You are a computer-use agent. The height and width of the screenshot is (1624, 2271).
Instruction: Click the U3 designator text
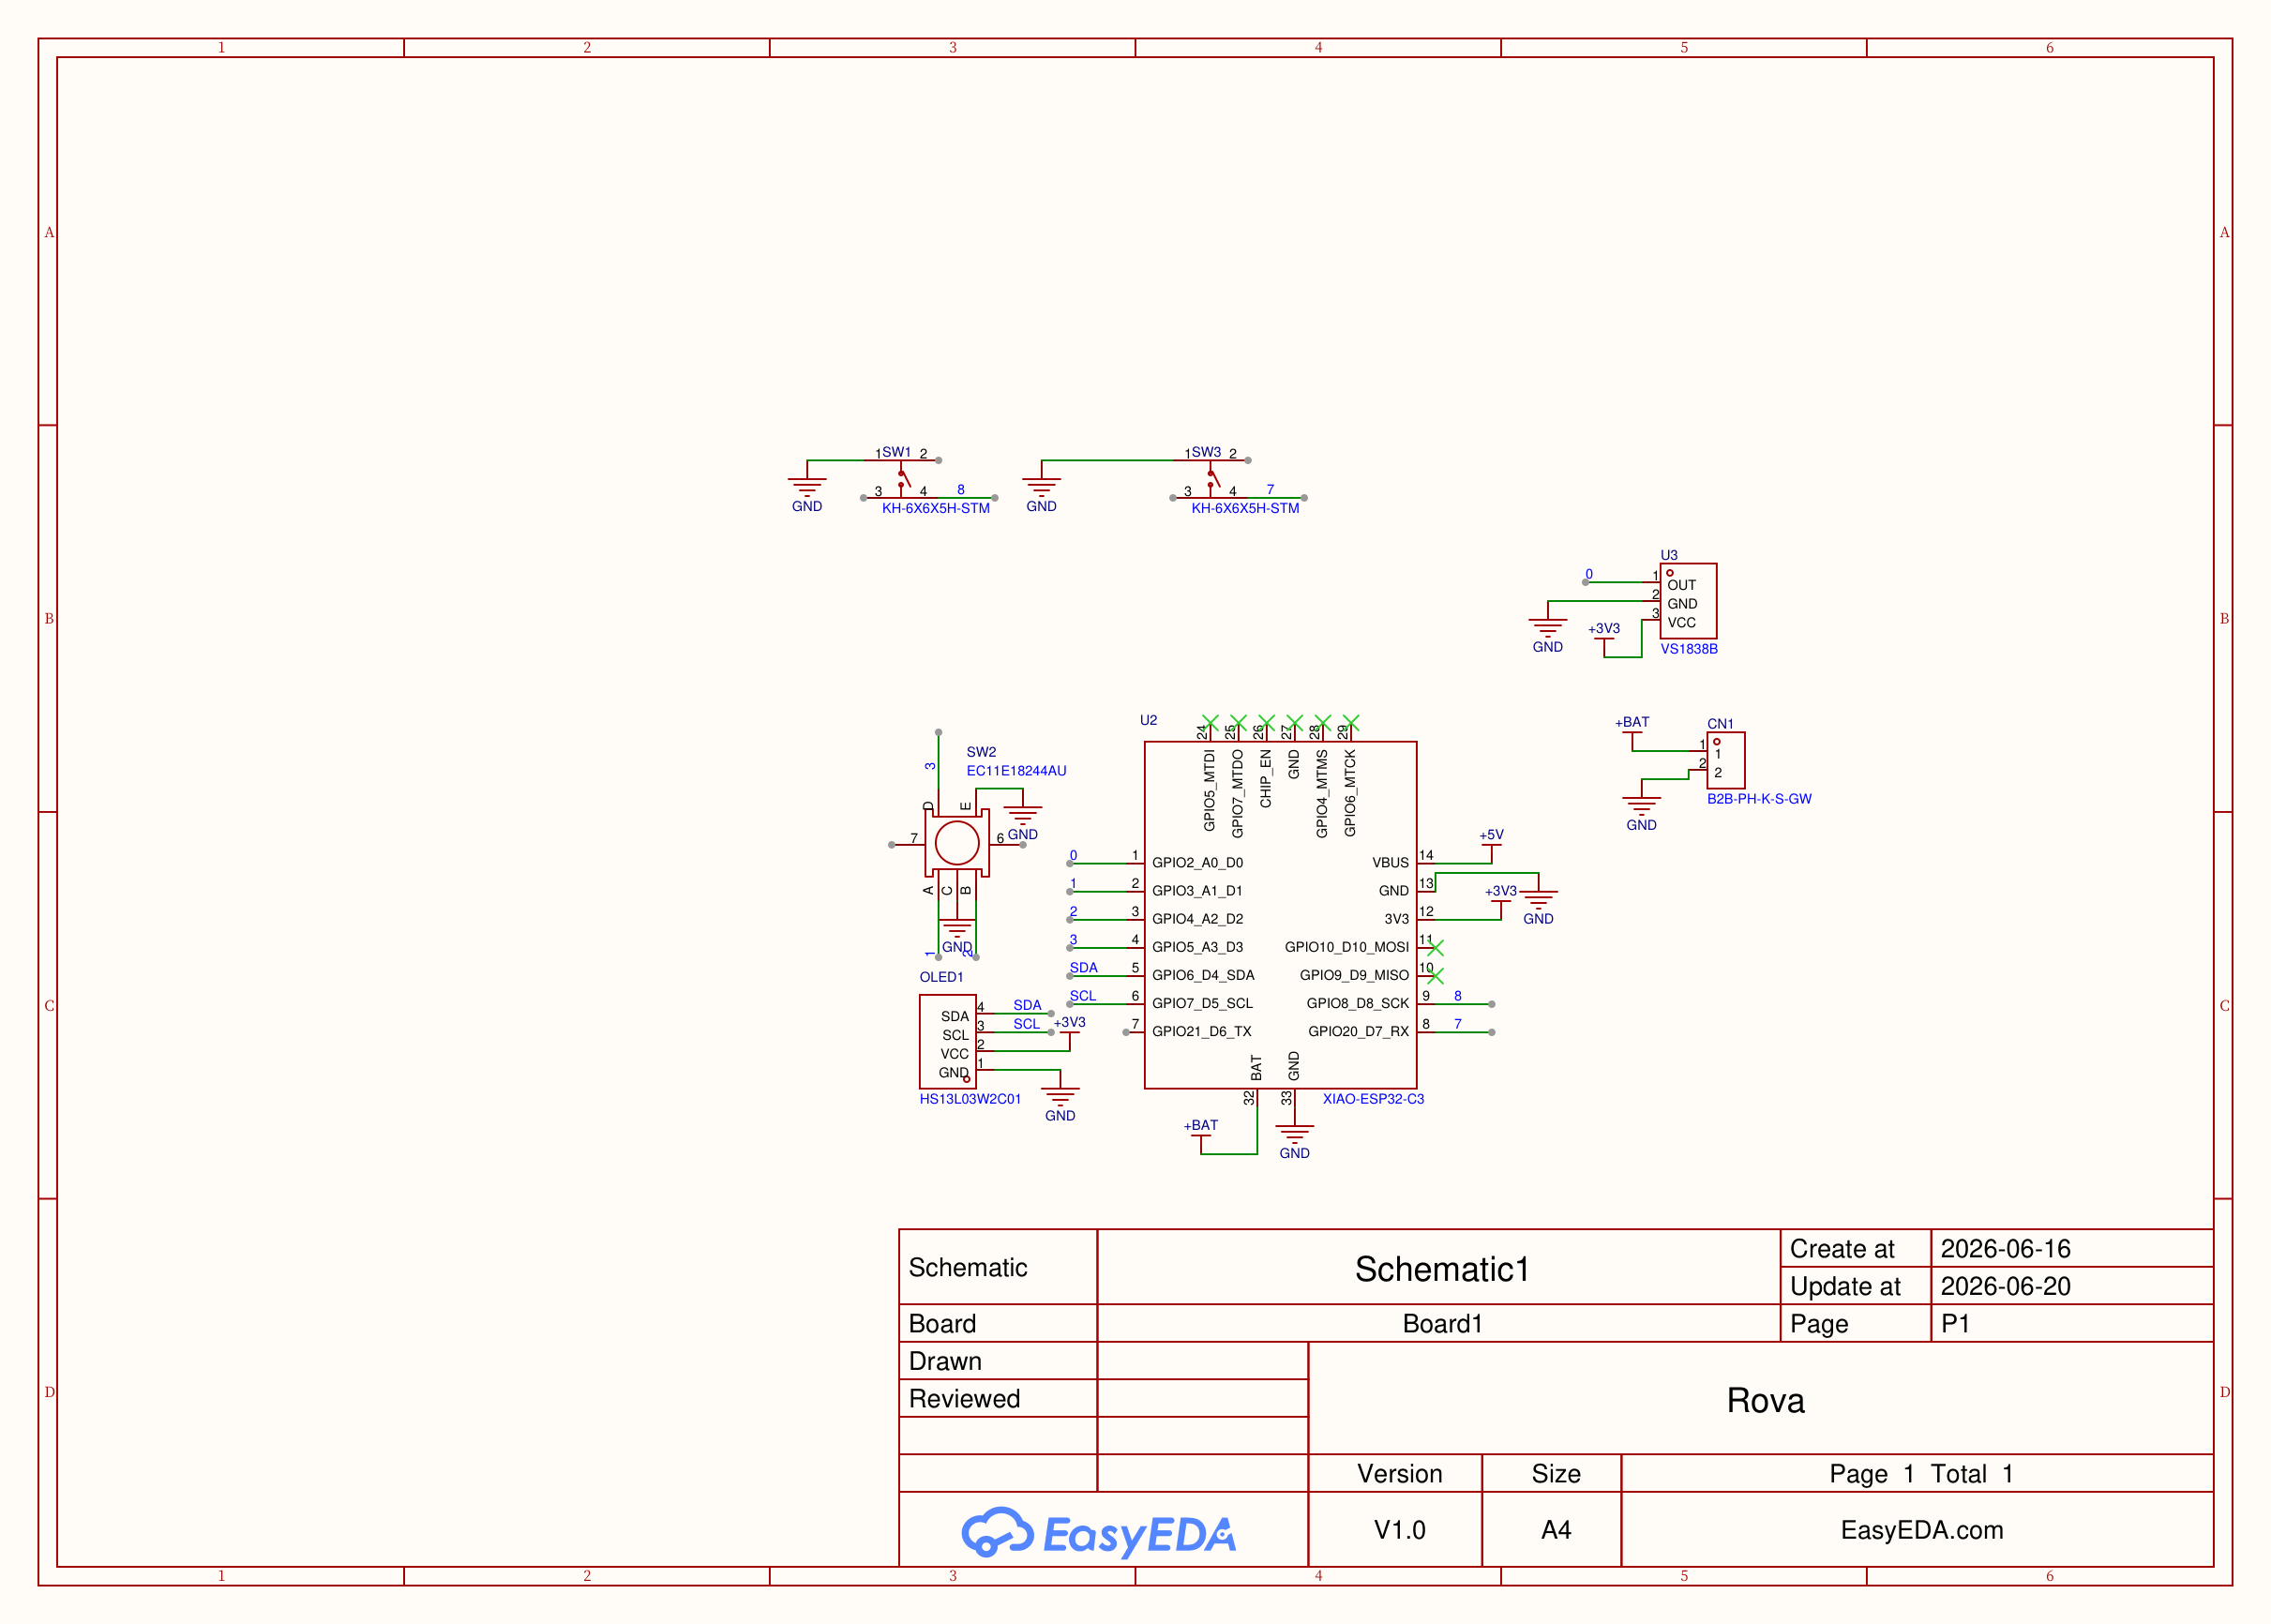point(1668,555)
